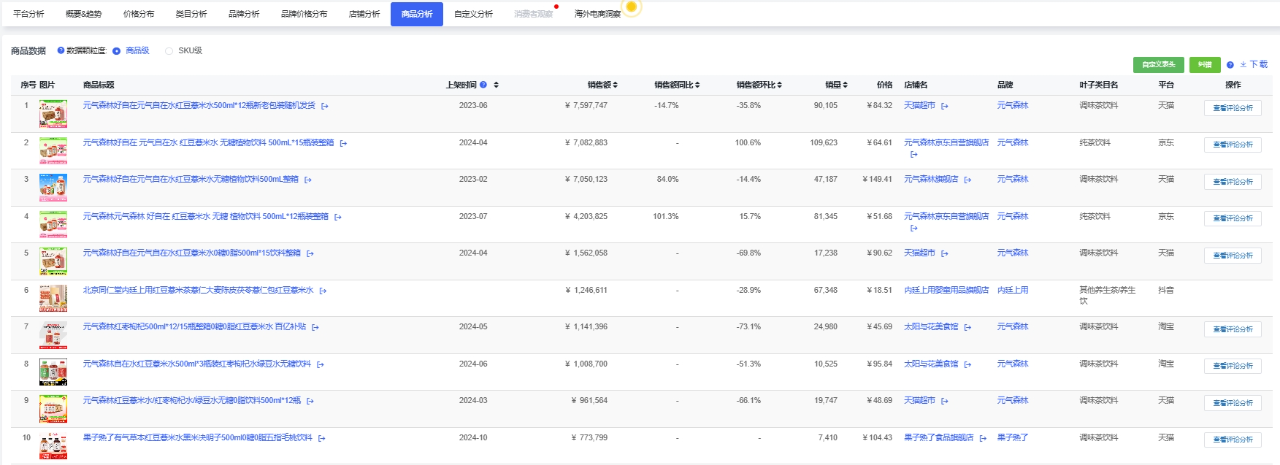Open external link icon for product row 1

[324, 105]
